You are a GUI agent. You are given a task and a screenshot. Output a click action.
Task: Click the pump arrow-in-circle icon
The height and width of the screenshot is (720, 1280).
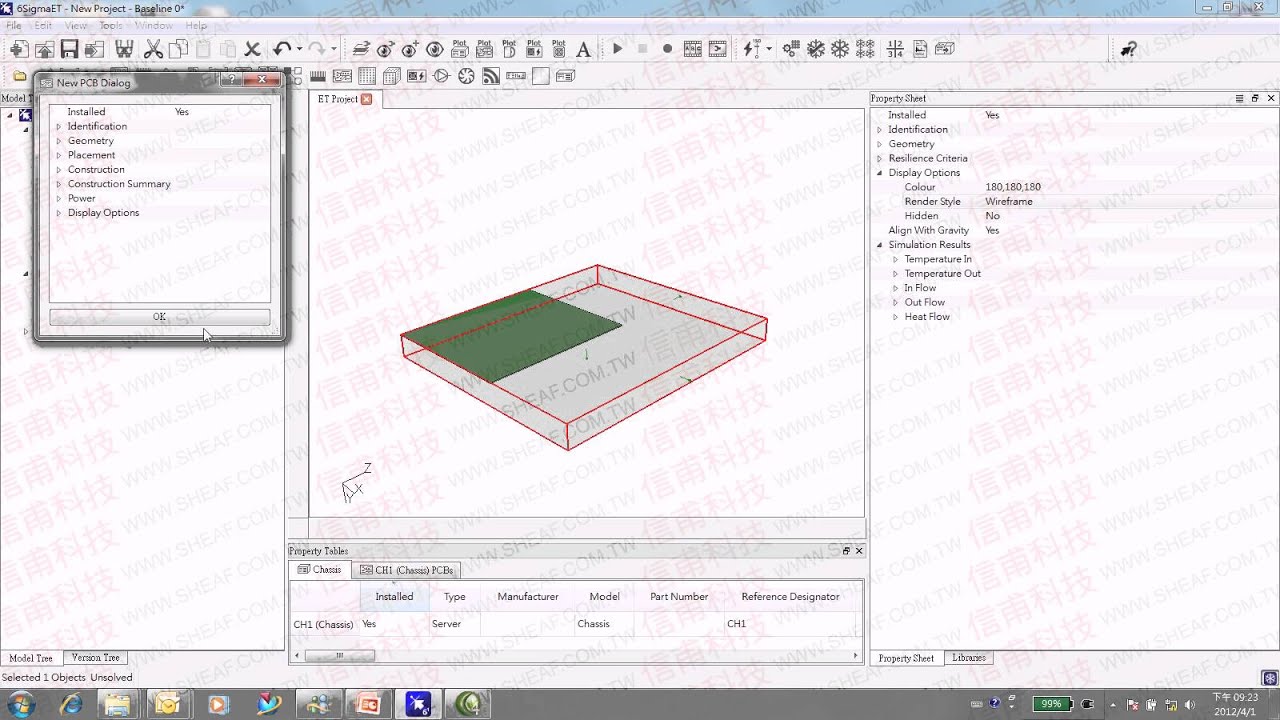point(441,76)
